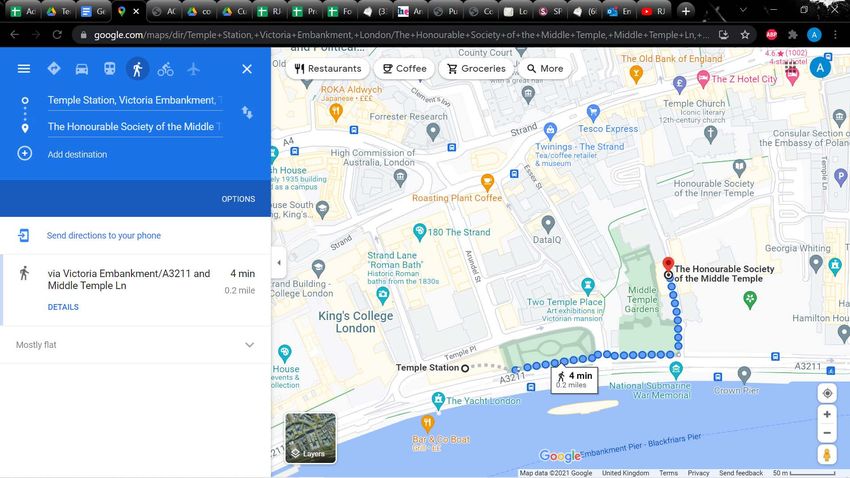Screen dimensions: 850x478
Task: Zoom in on the map
Action: 827,415
